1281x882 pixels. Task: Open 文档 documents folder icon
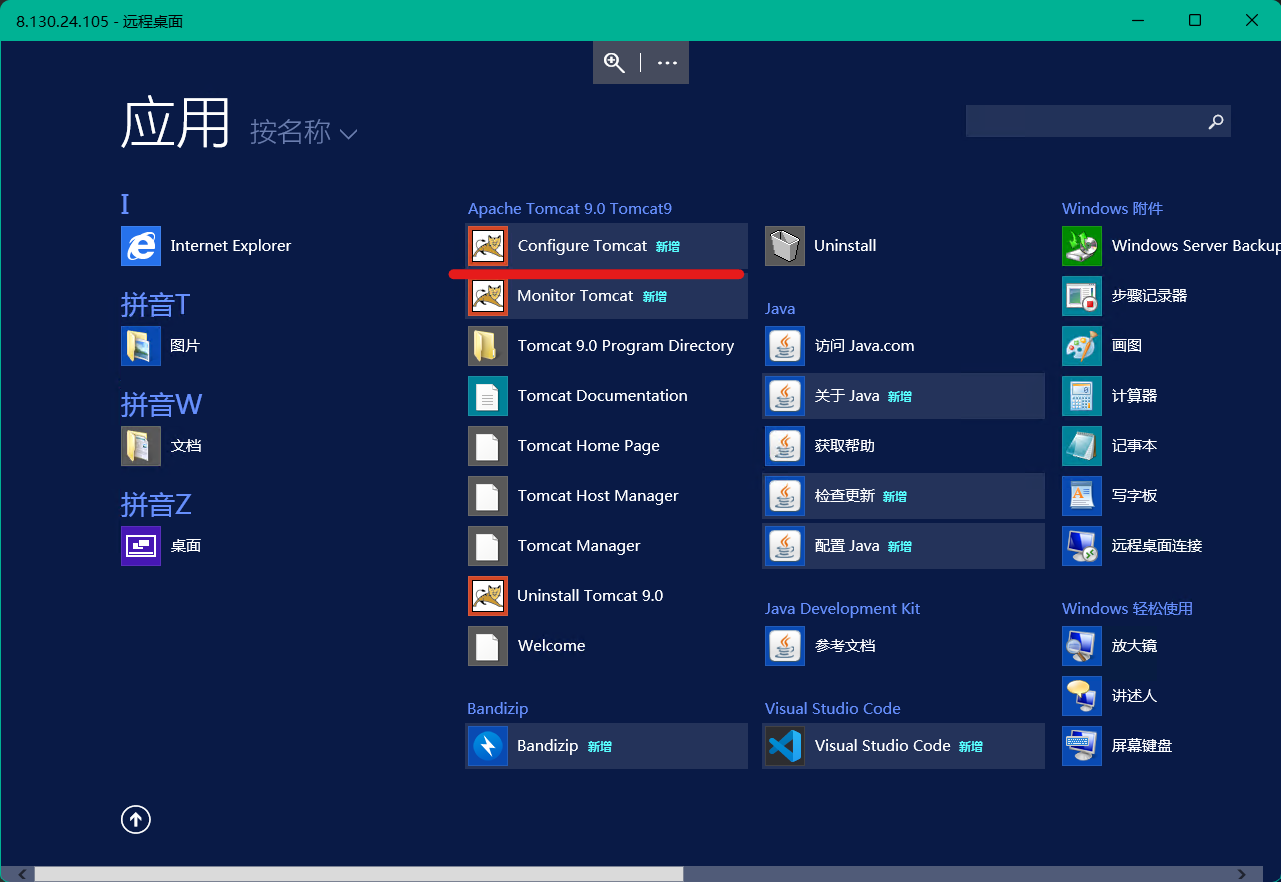tap(141, 446)
